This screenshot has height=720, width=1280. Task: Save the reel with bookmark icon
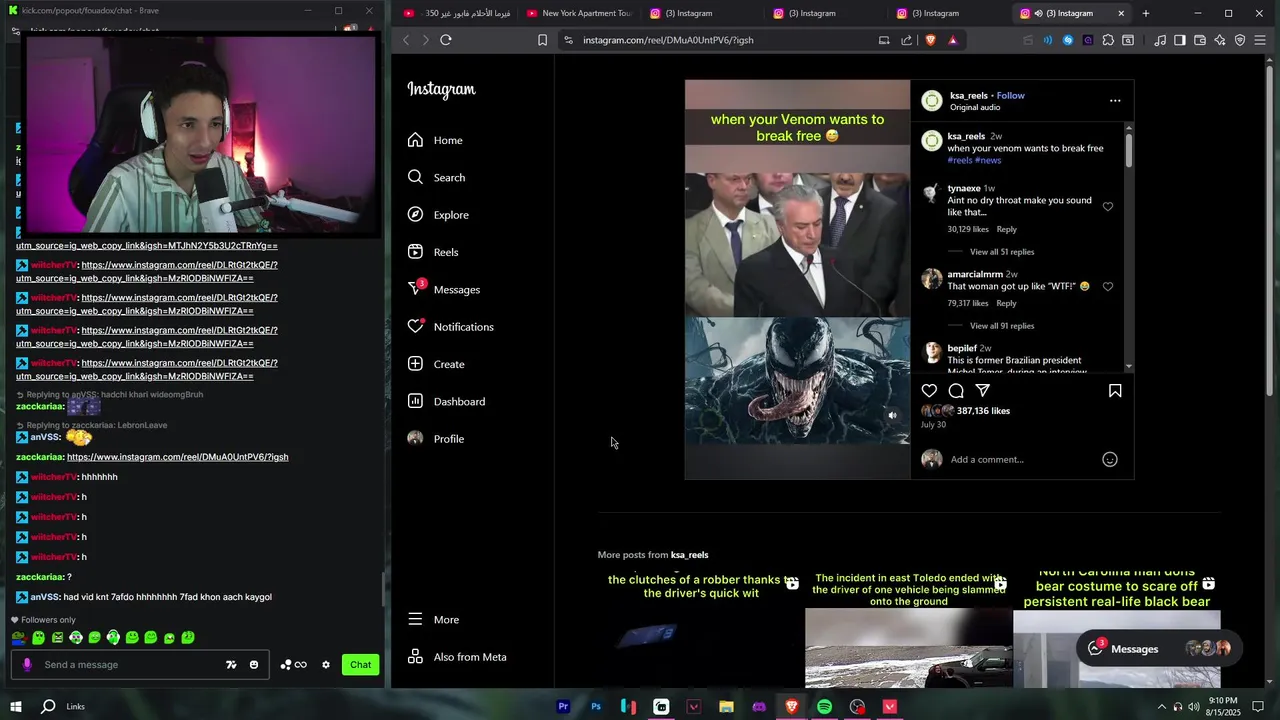(x=1115, y=391)
